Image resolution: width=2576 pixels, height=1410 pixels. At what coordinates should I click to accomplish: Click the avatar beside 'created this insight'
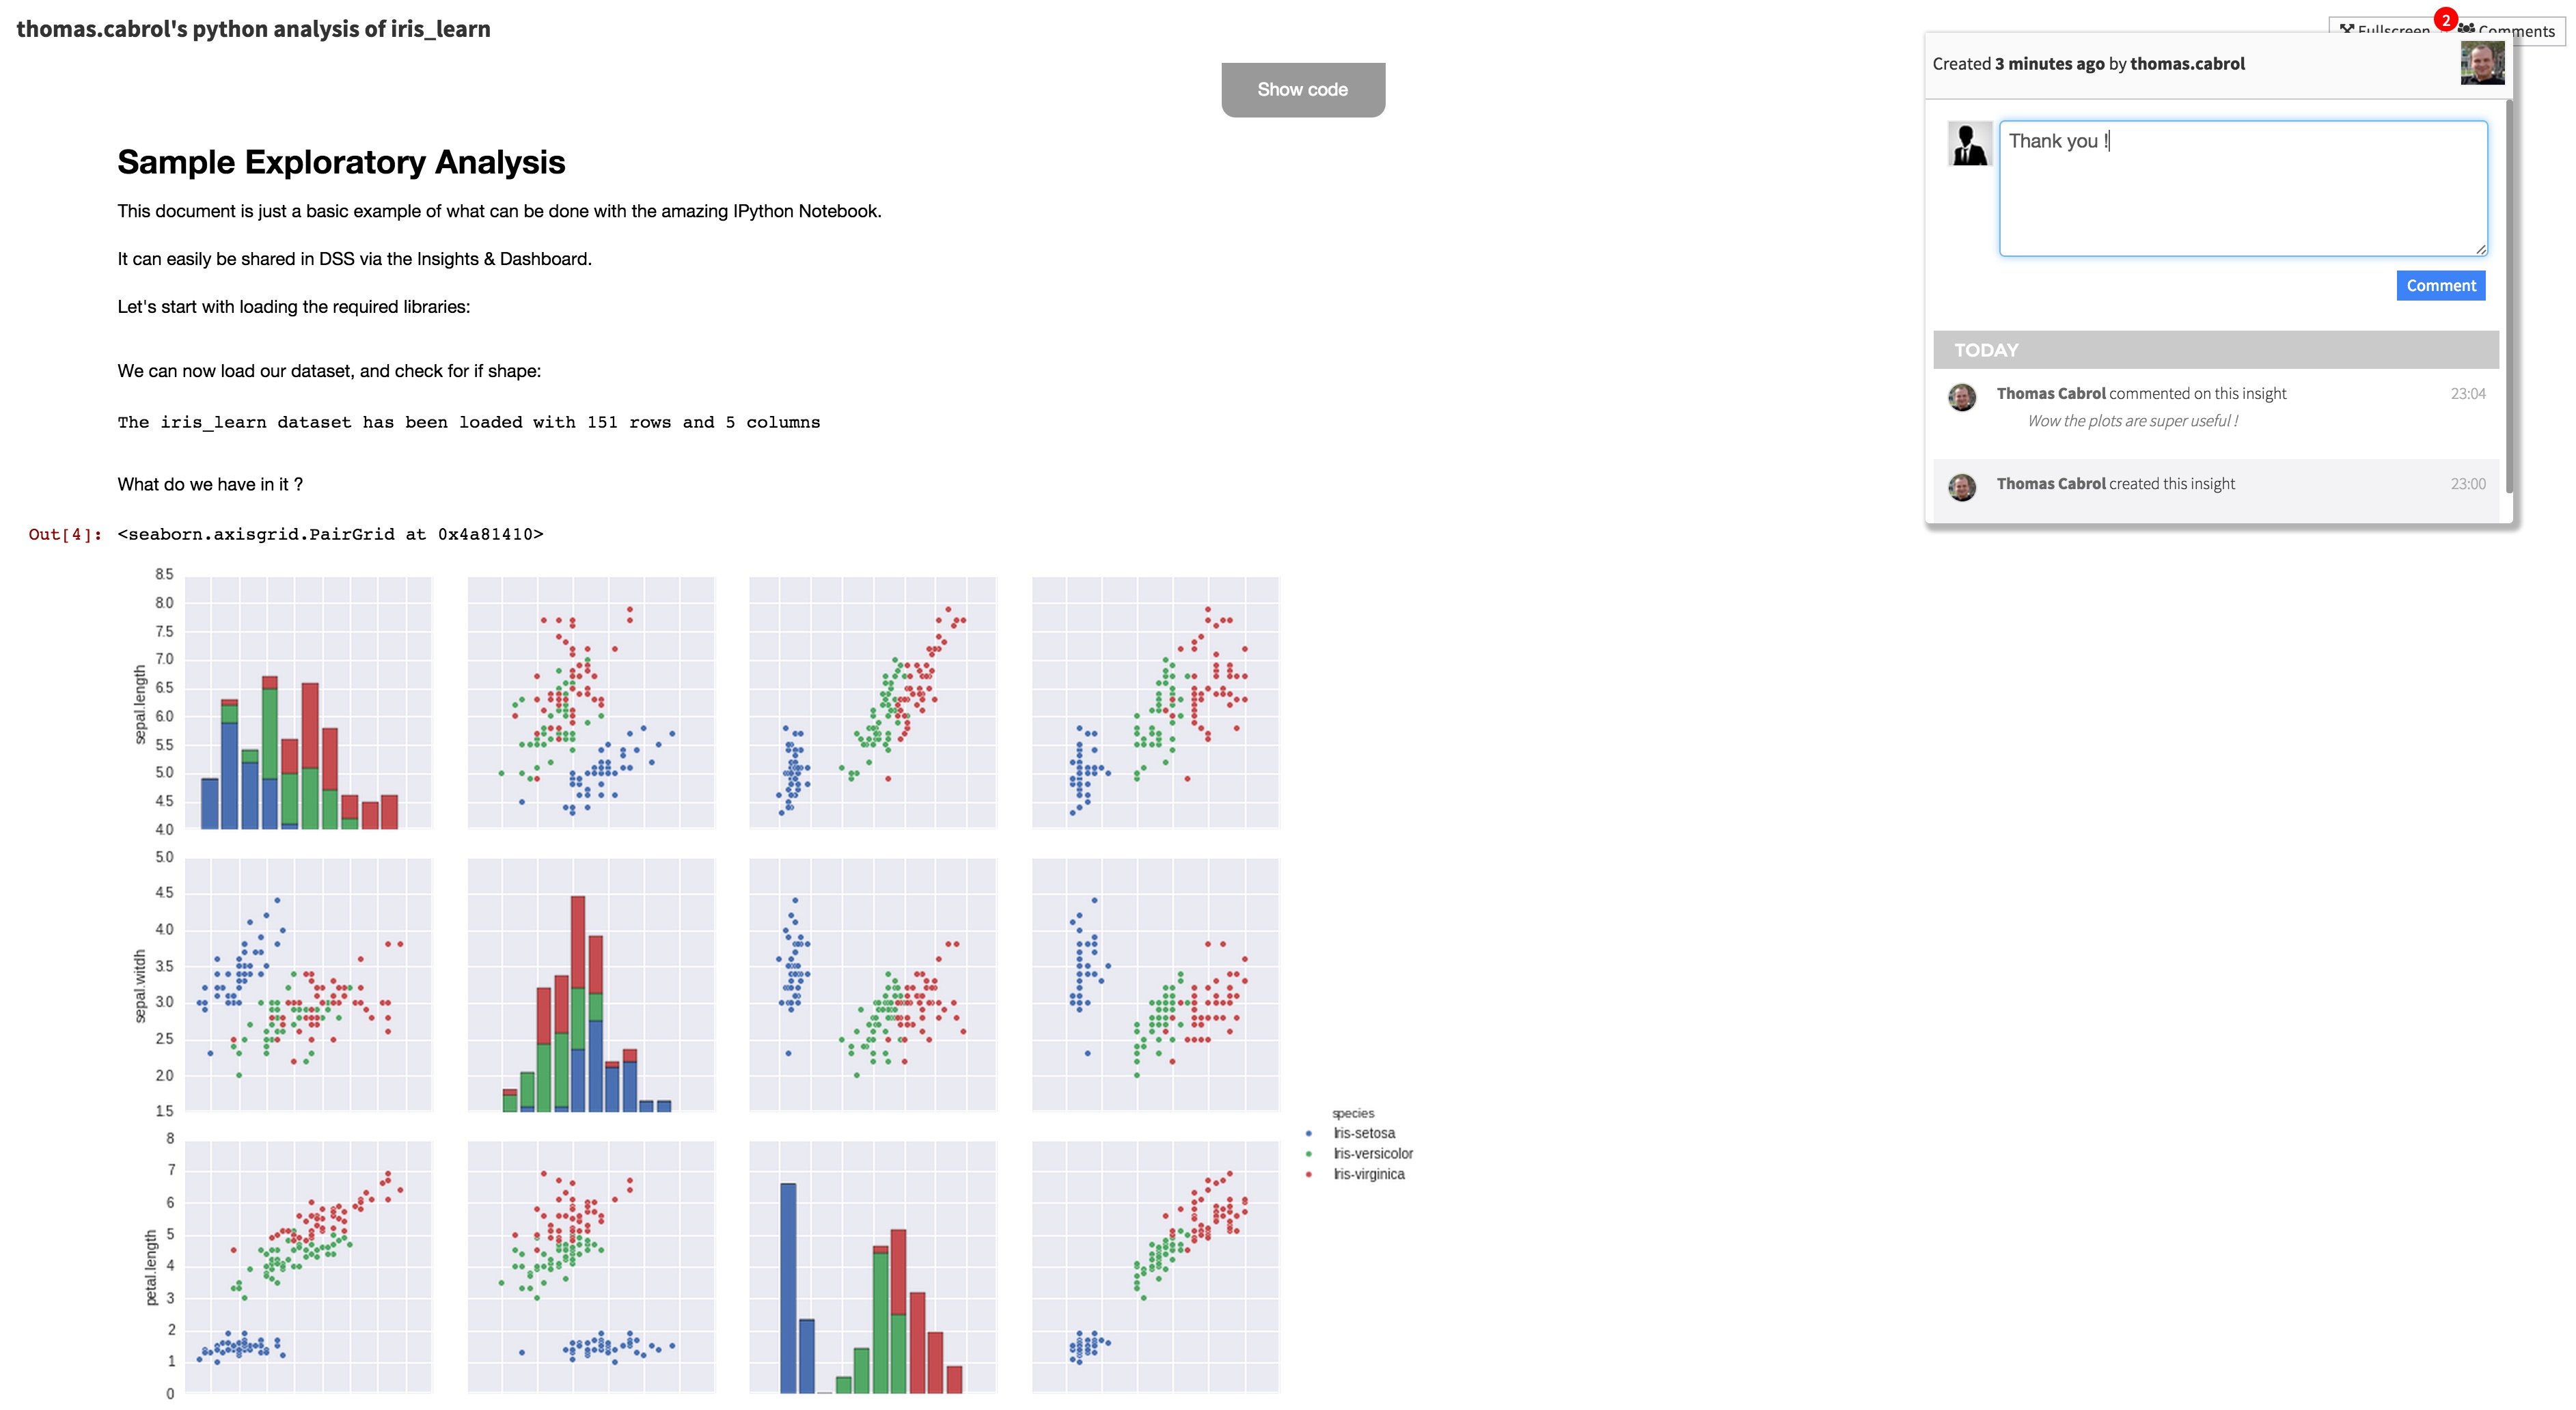click(1962, 487)
